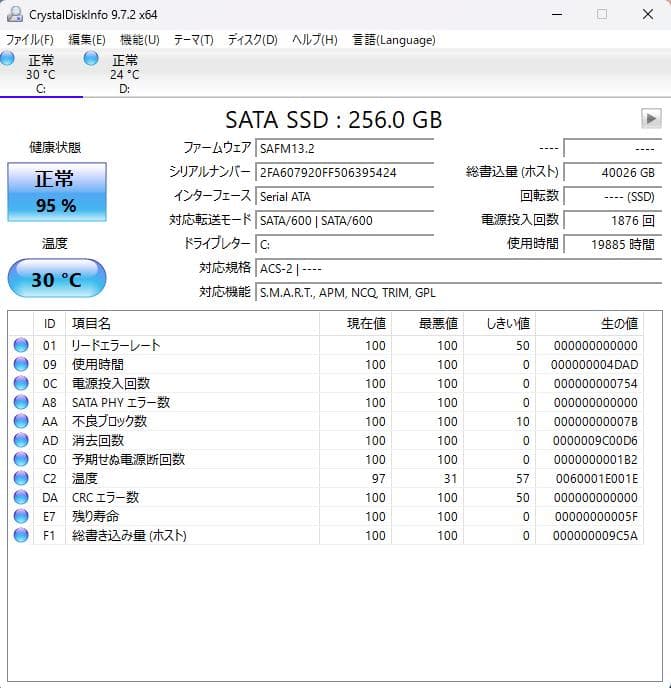671x688 pixels.
Task: Select the リードエラーレート attribute name
Action: tap(116, 345)
